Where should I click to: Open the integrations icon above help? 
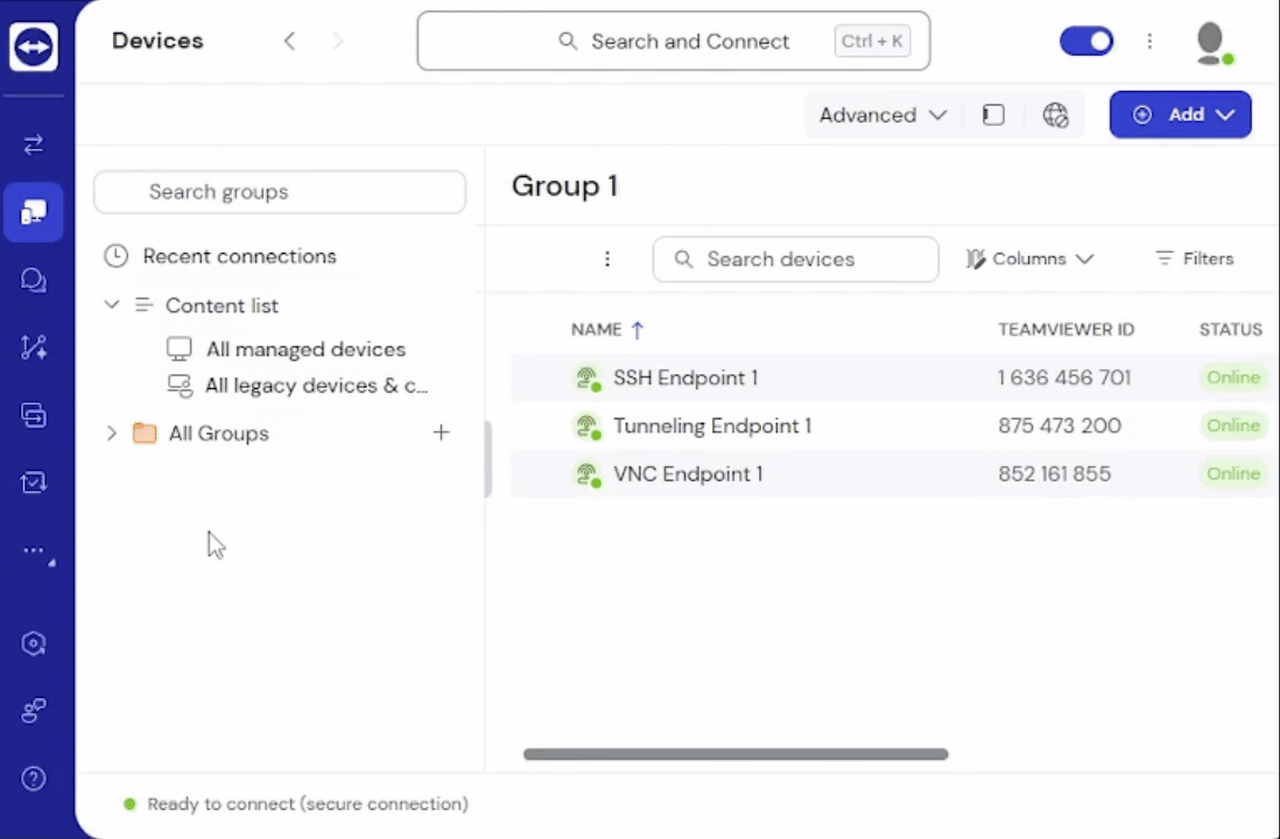point(33,711)
